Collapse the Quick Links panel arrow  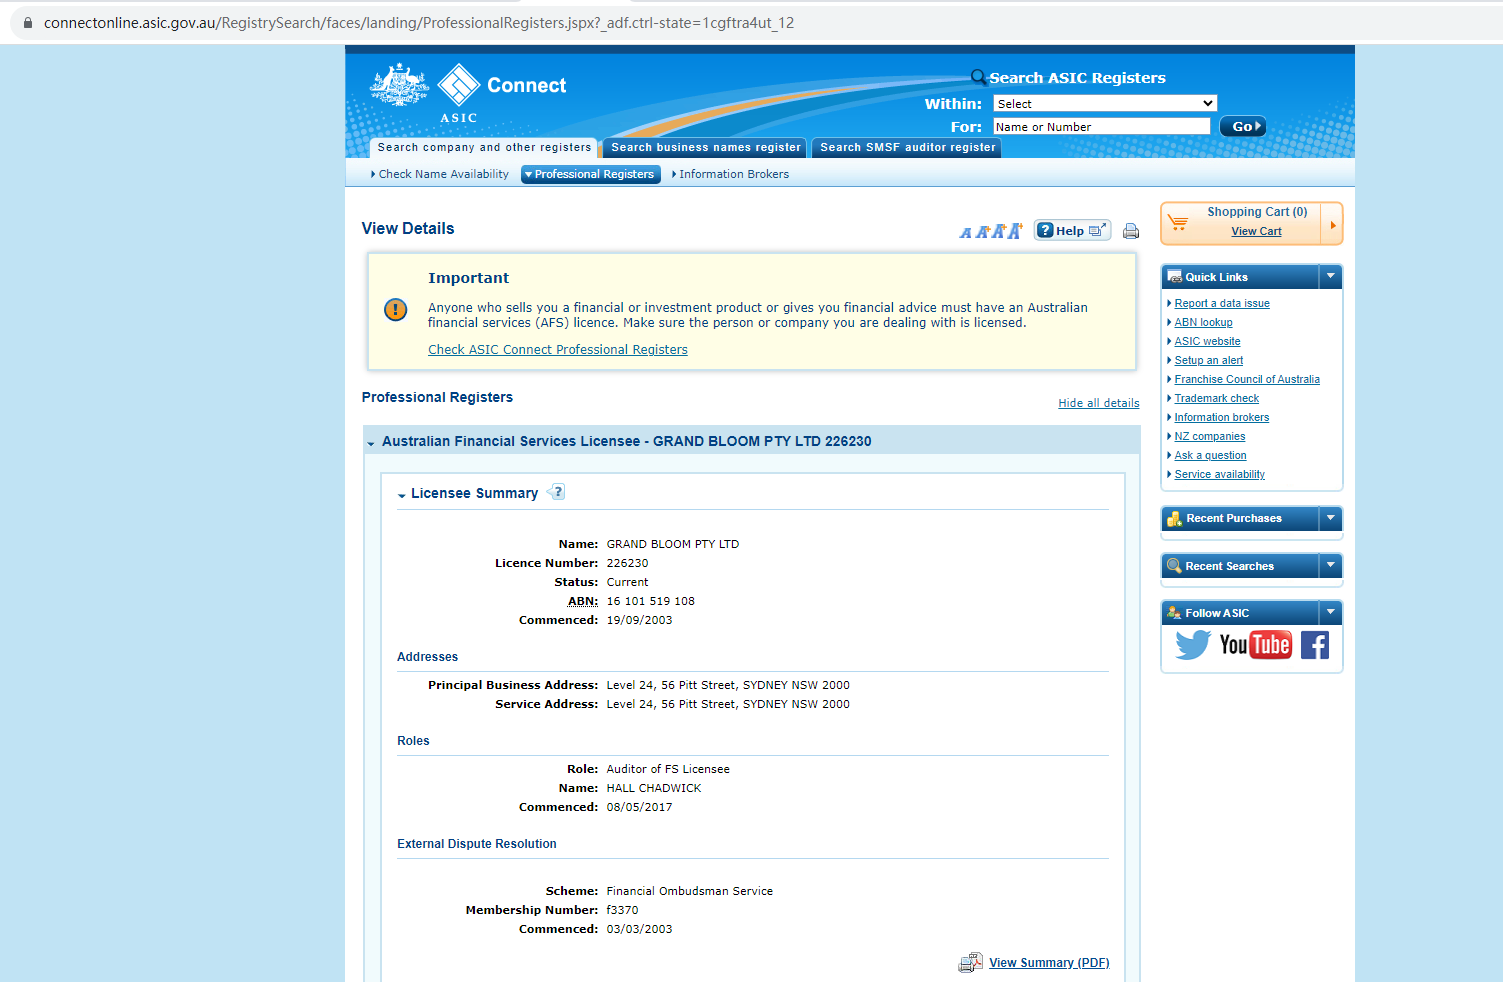tap(1330, 276)
